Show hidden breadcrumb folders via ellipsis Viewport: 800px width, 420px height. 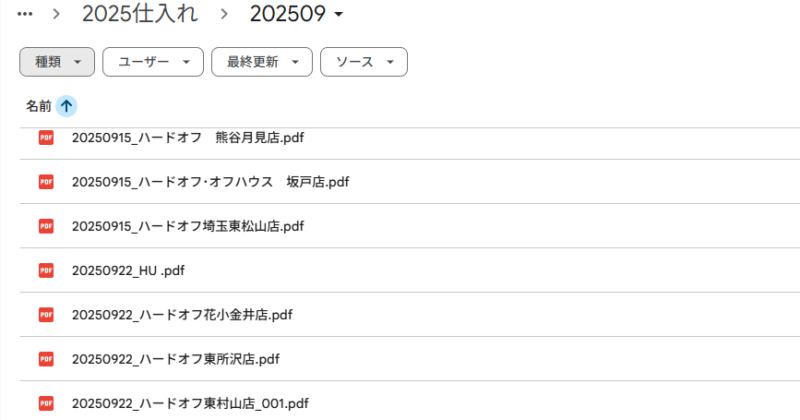pyautogui.click(x=26, y=15)
